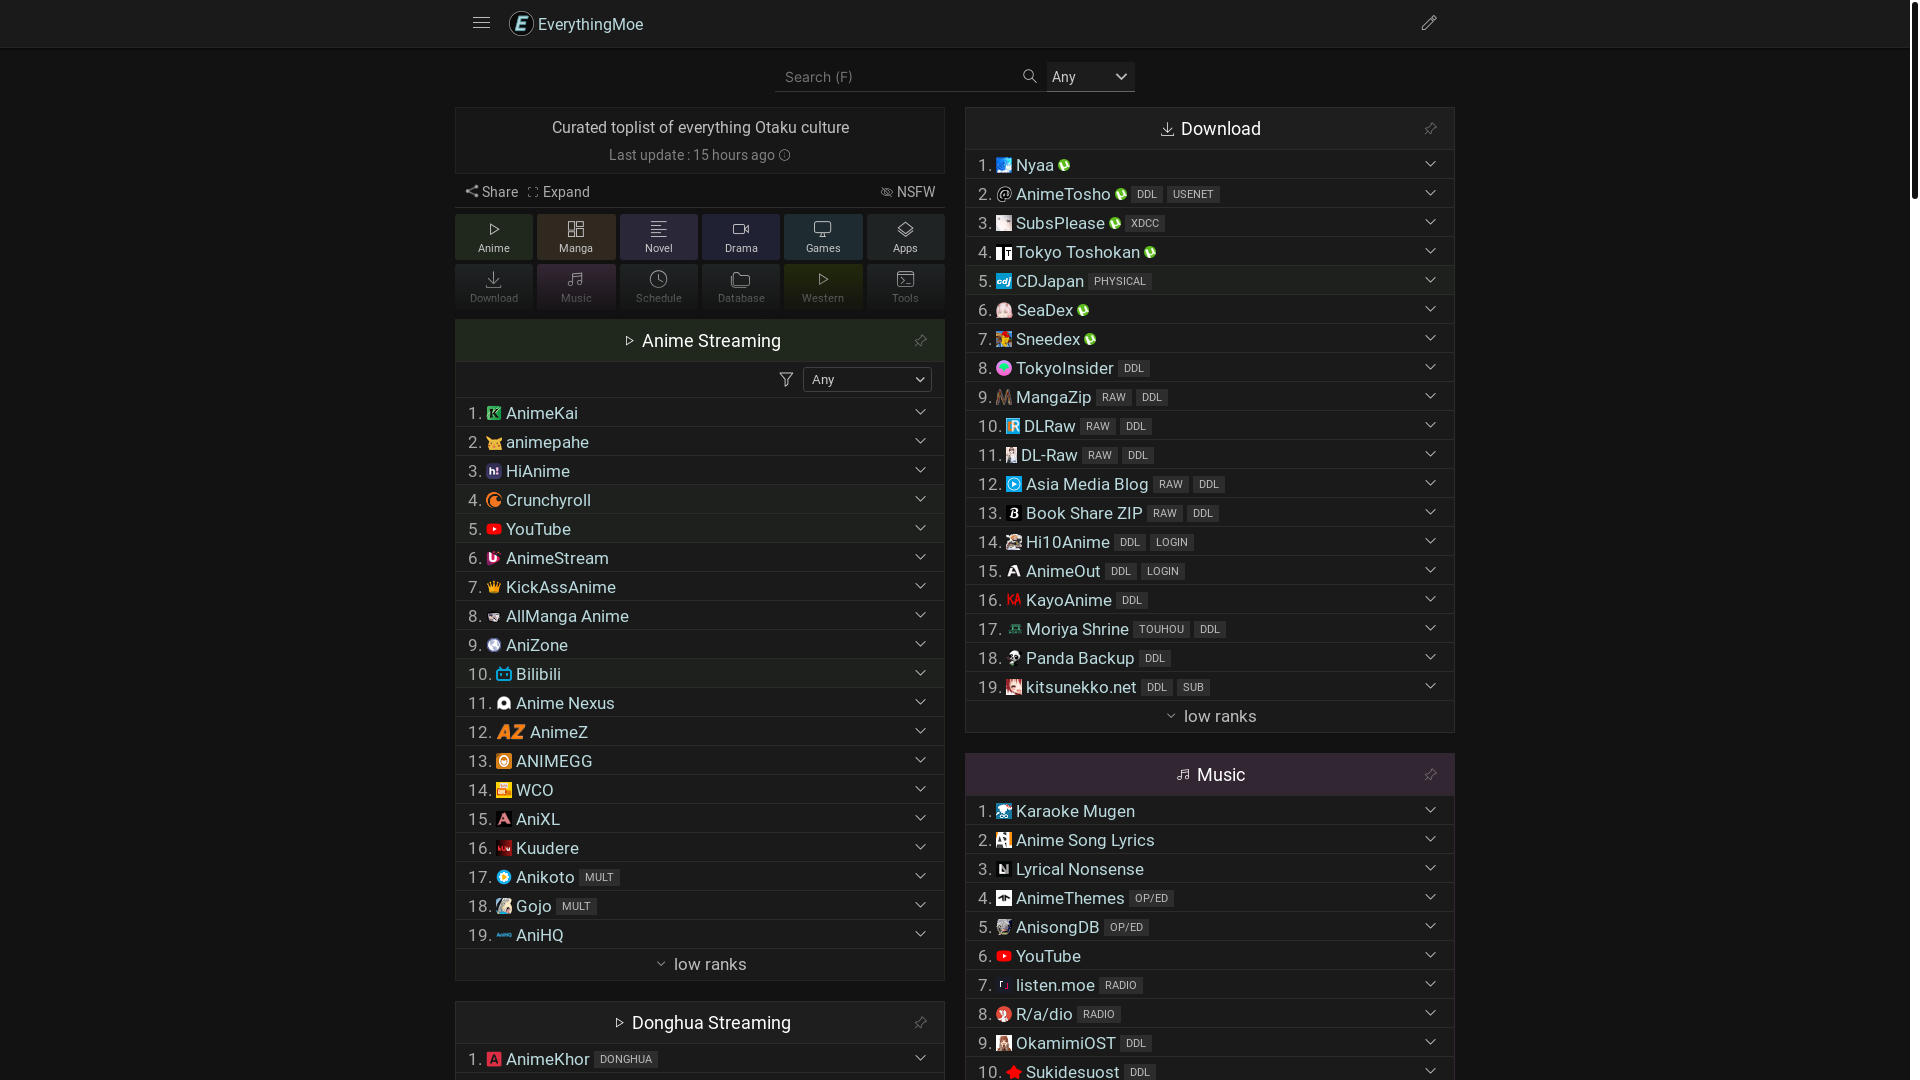Image resolution: width=1920 pixels, height=1080 pixels.
Task: Click the filter funnel icon
Action: (786, 379)
